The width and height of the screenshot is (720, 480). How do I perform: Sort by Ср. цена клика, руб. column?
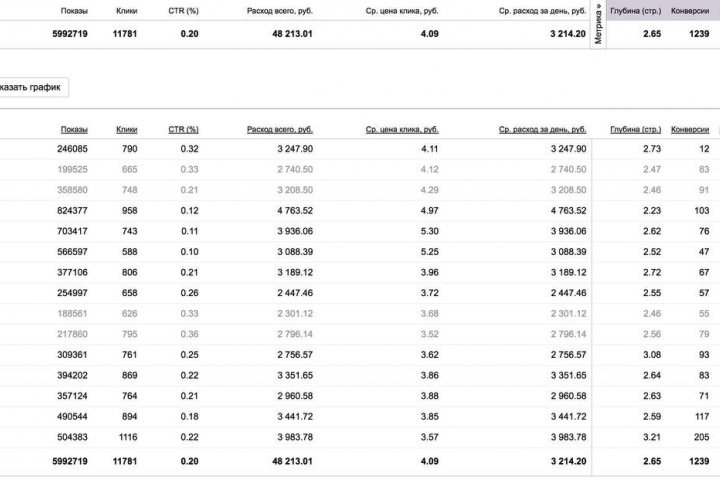[402, 130]
